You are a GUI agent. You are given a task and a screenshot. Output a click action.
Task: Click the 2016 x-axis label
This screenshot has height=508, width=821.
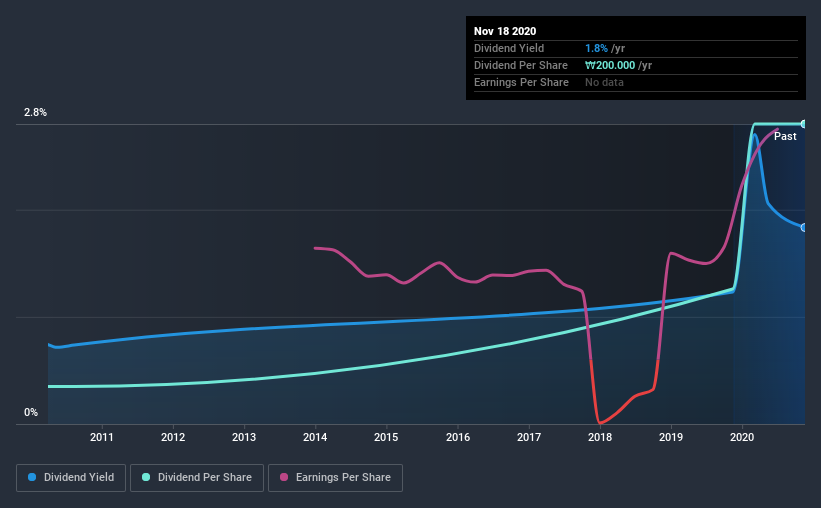[458, 437]
